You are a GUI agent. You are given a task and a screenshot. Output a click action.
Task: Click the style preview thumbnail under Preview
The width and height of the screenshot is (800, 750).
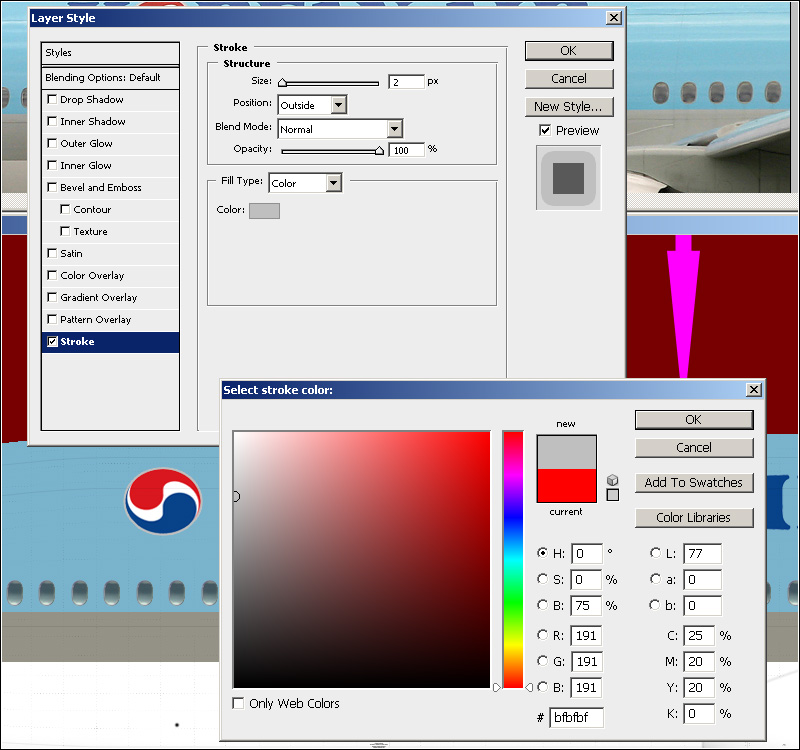point(568,177)
